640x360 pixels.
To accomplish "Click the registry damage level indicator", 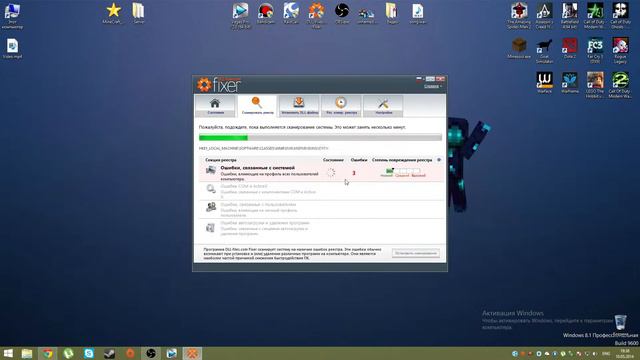I will pos(403,173).
